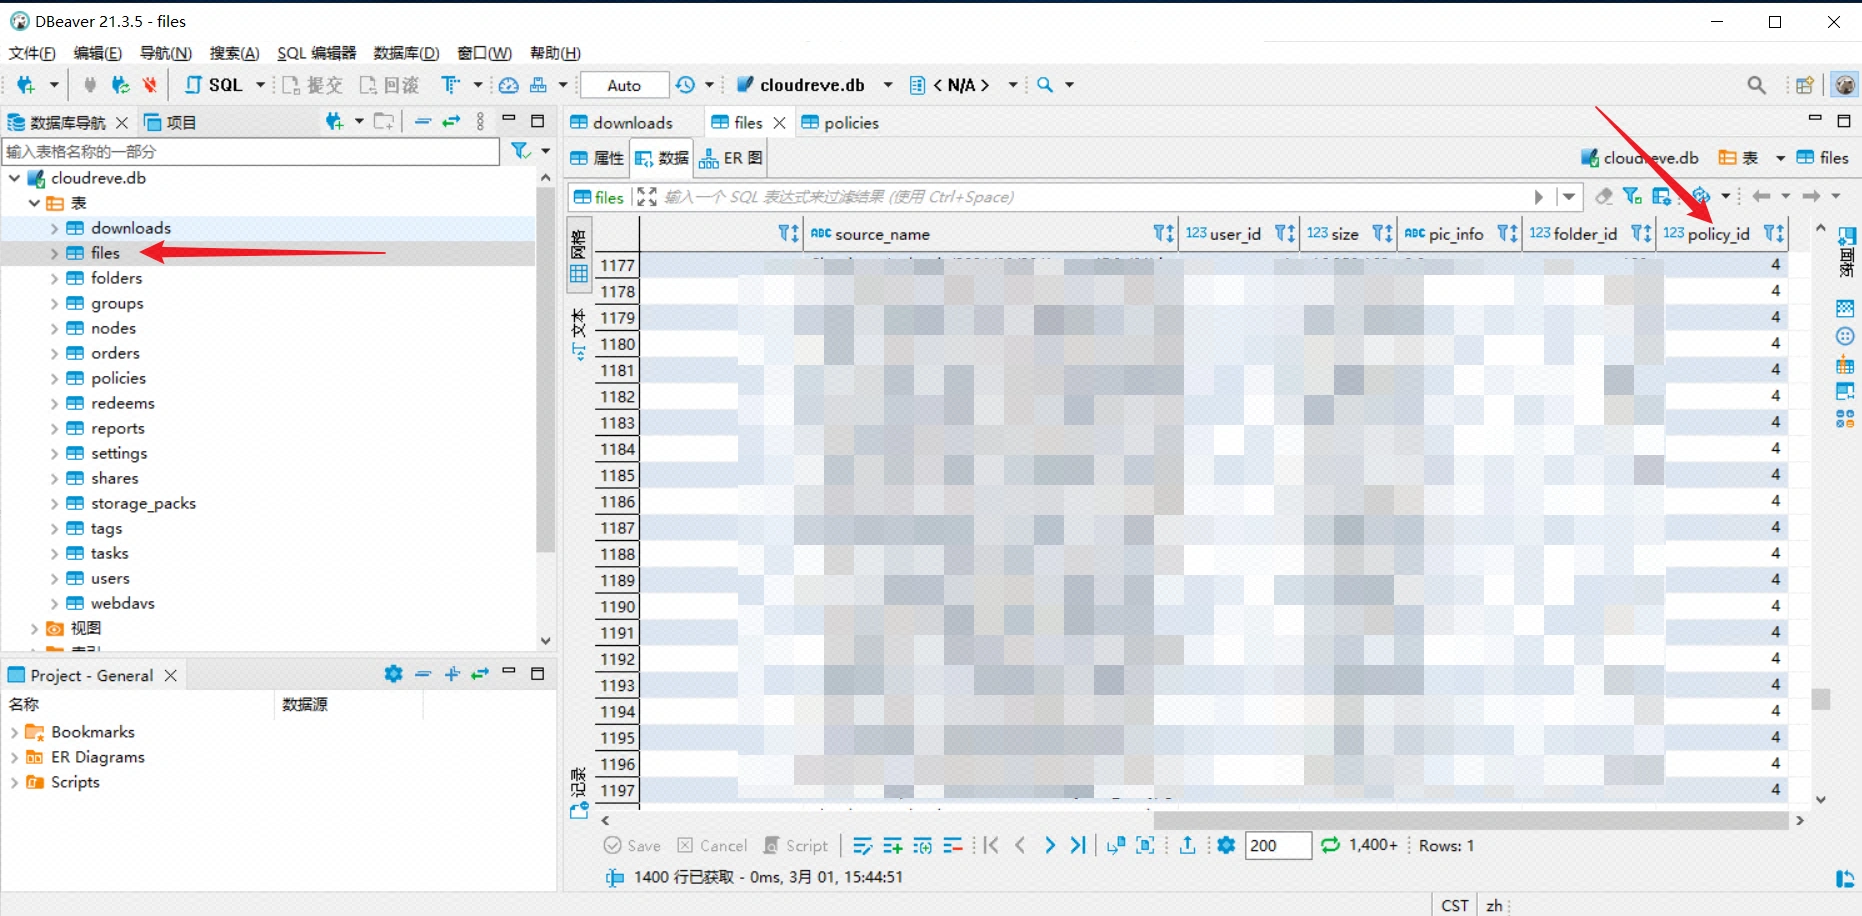Expand the downloads table node
The width and height of the screenshot is (1862, 916).
[54, 228]
